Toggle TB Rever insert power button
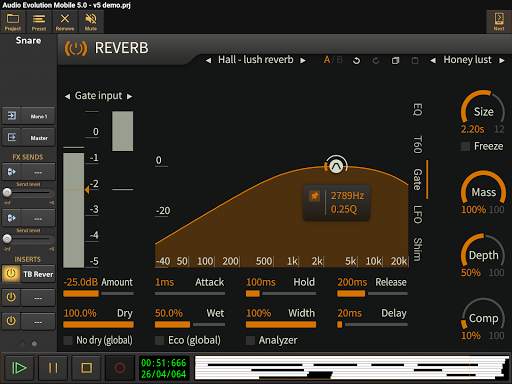Screen dimensions: 512x384 [11, 274]
